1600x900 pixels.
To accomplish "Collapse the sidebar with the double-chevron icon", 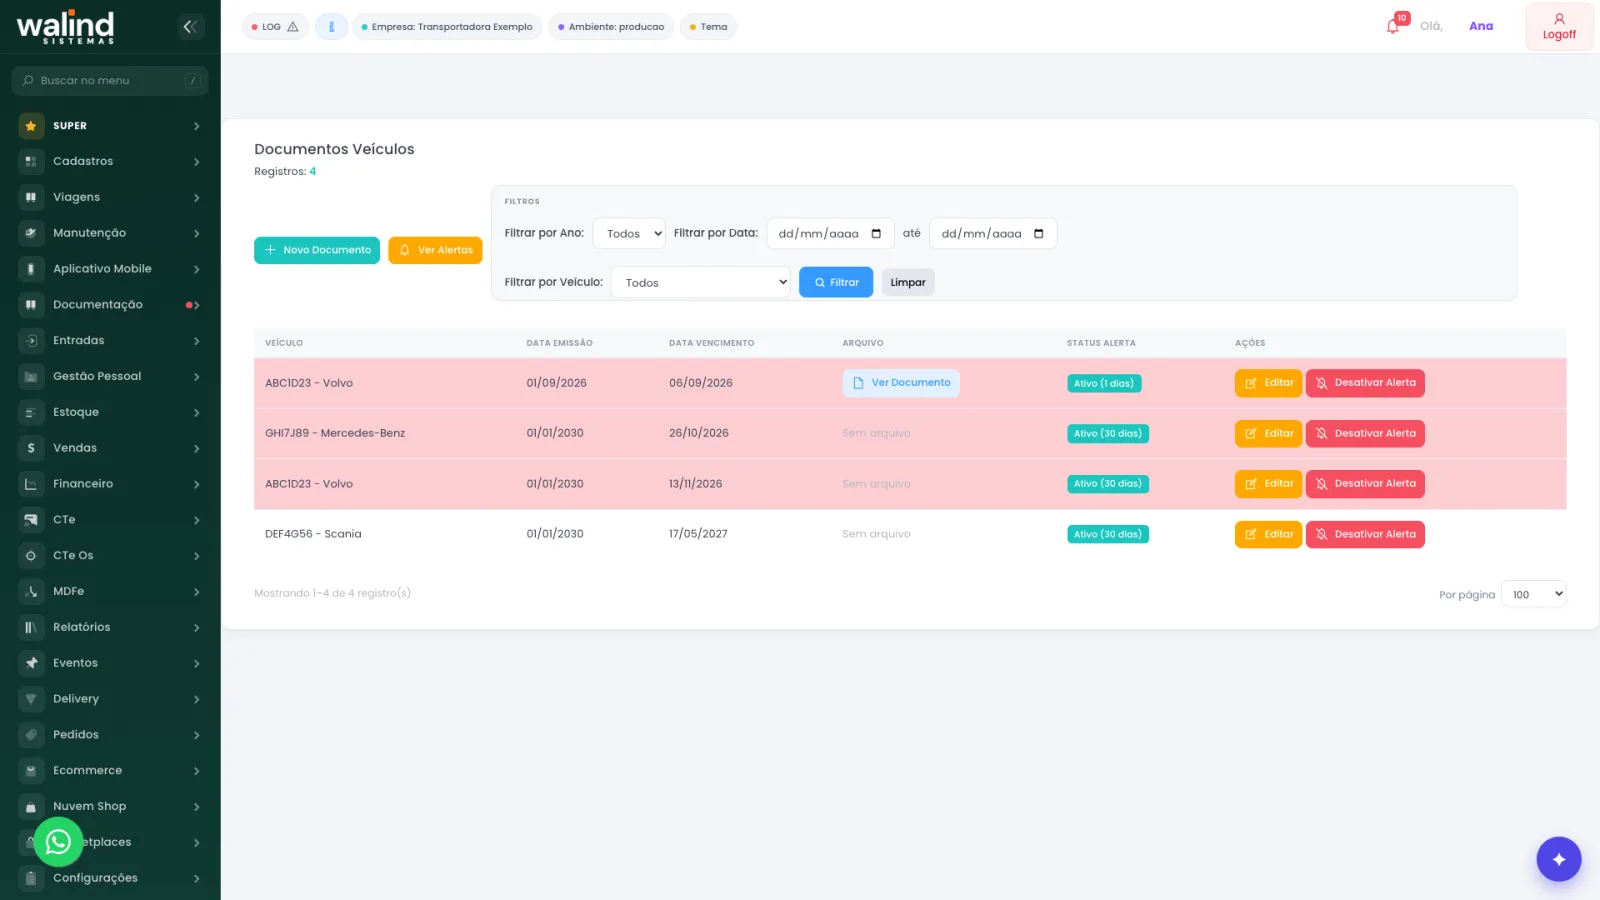I will [x=190, y=27].
